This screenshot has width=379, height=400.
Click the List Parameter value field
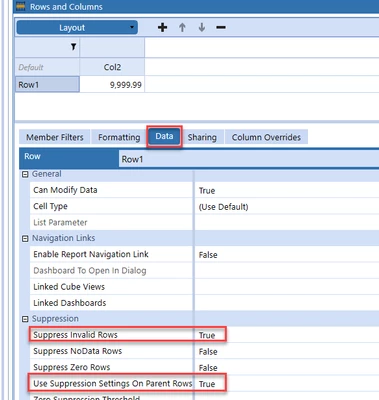tap(287, 223)
